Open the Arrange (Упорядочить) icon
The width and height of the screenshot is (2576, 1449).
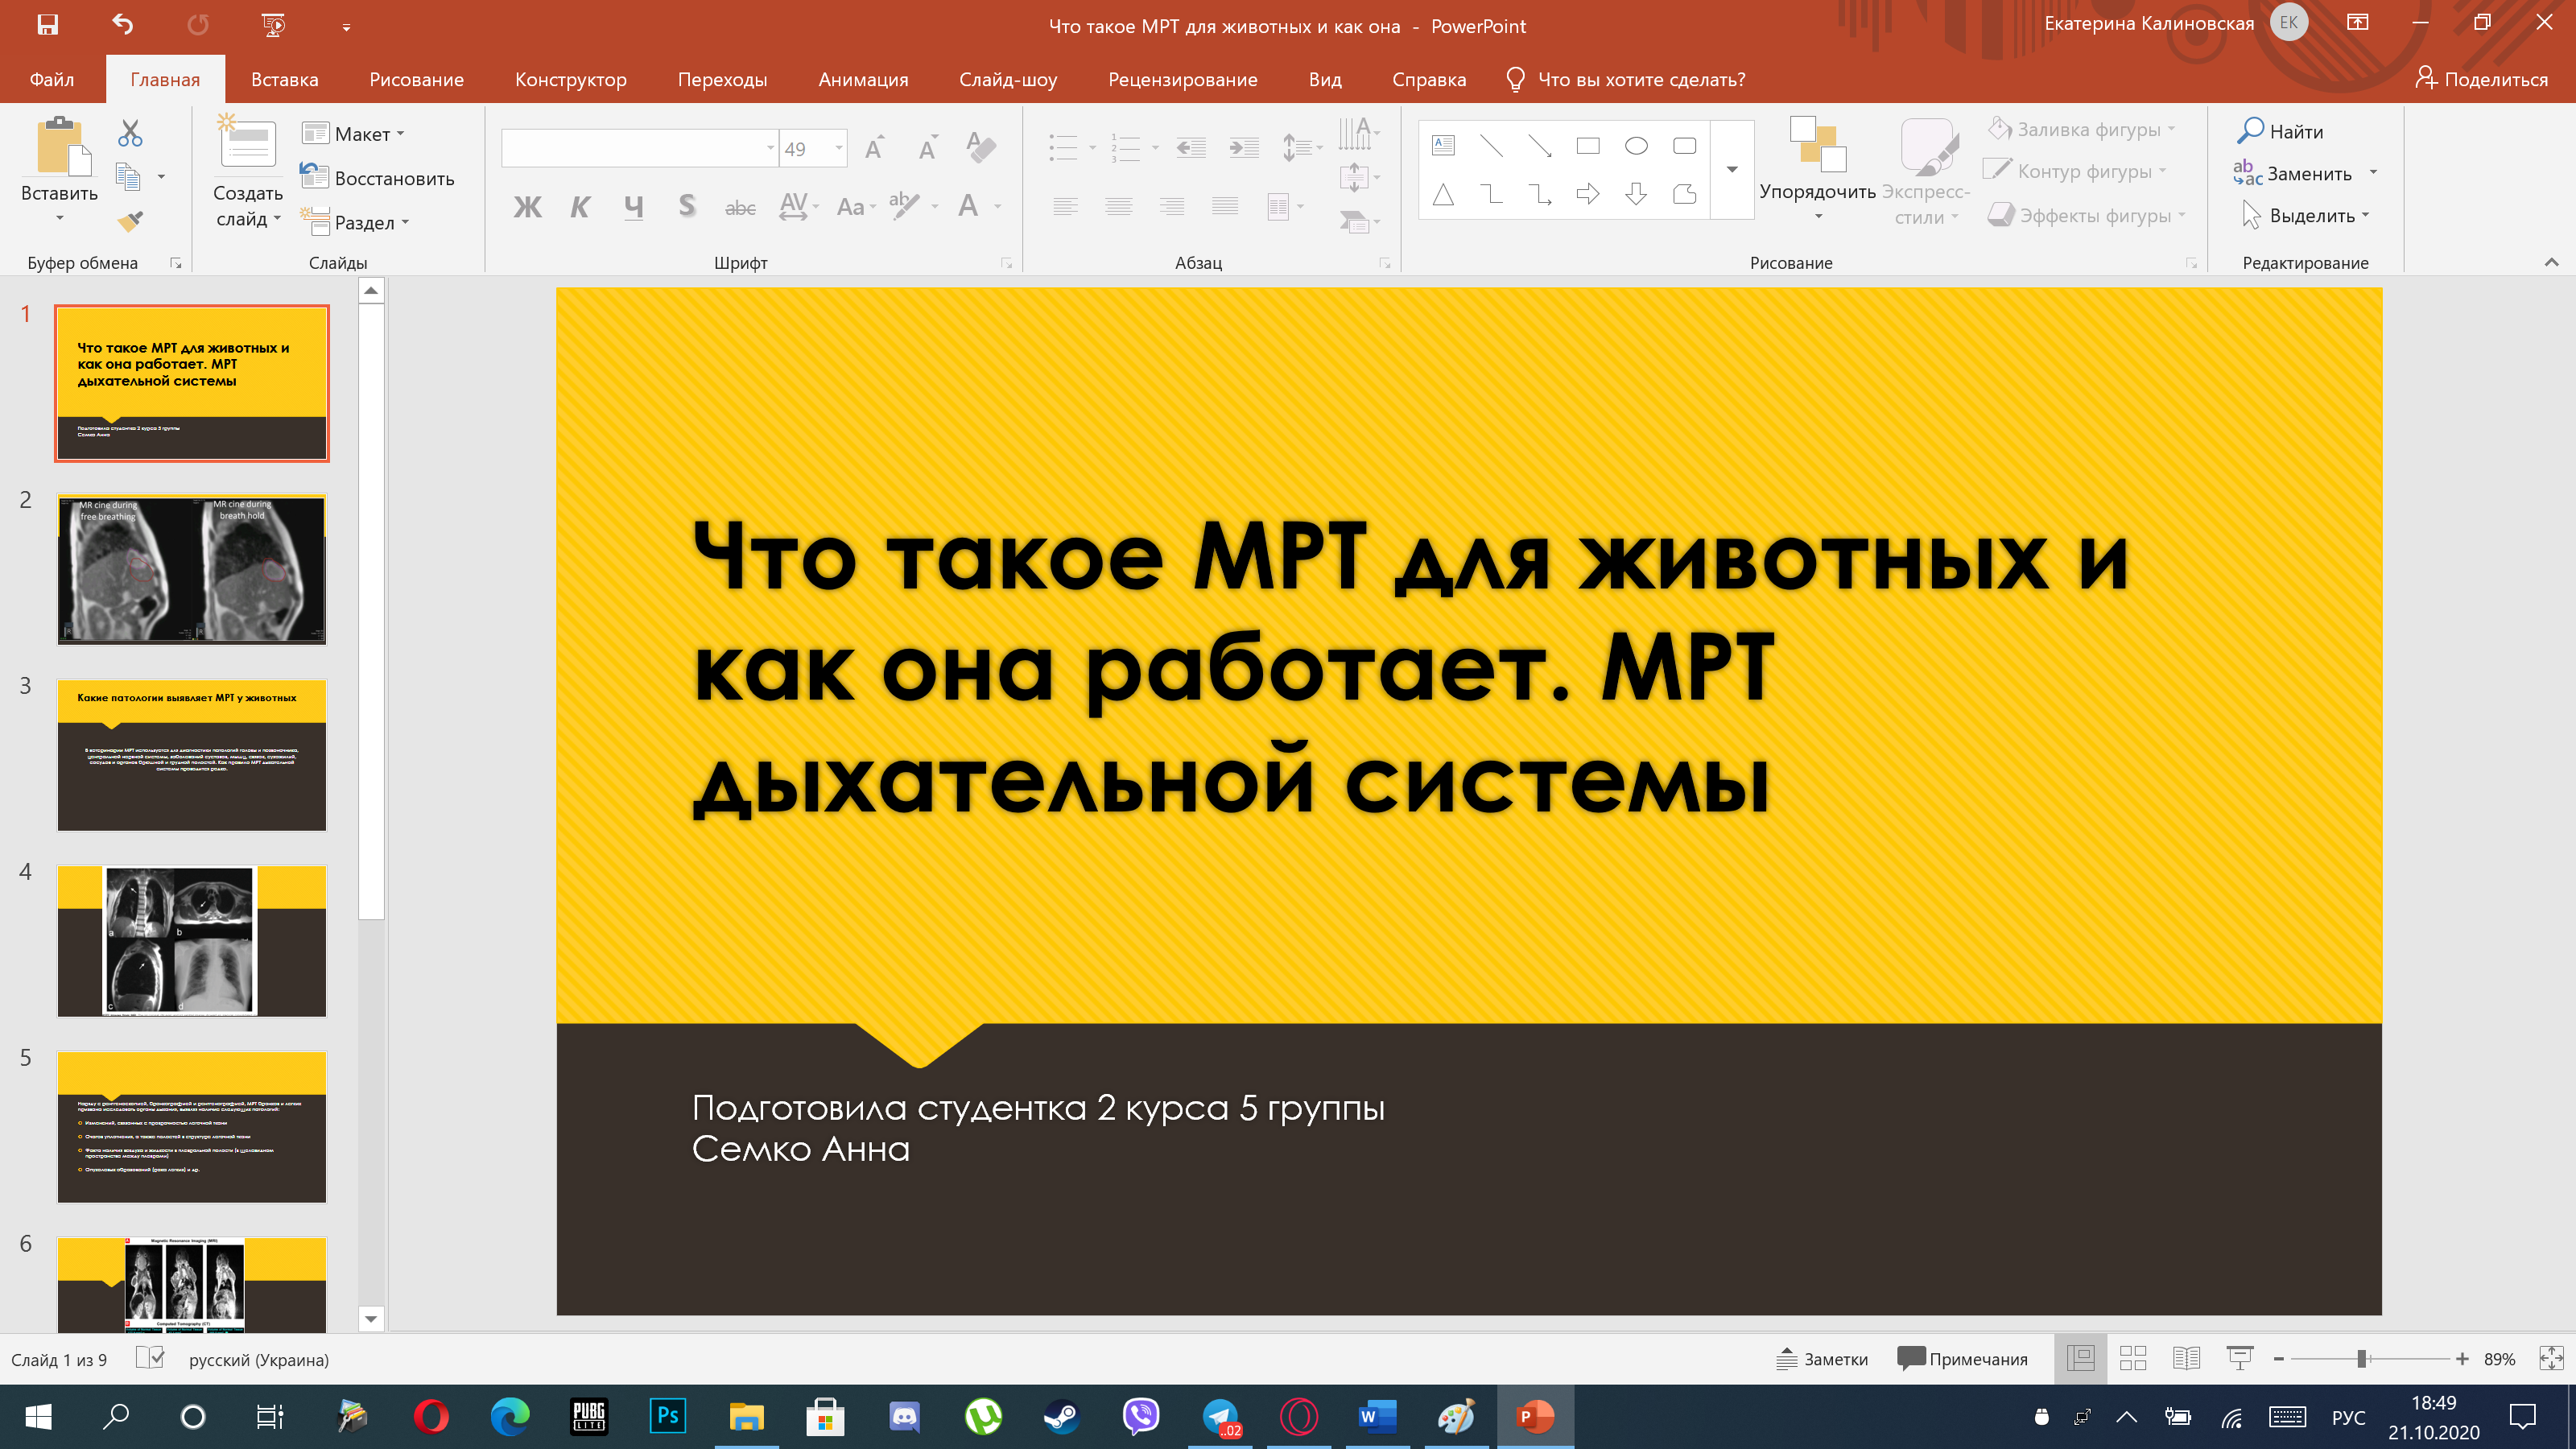pos(1817,146)
